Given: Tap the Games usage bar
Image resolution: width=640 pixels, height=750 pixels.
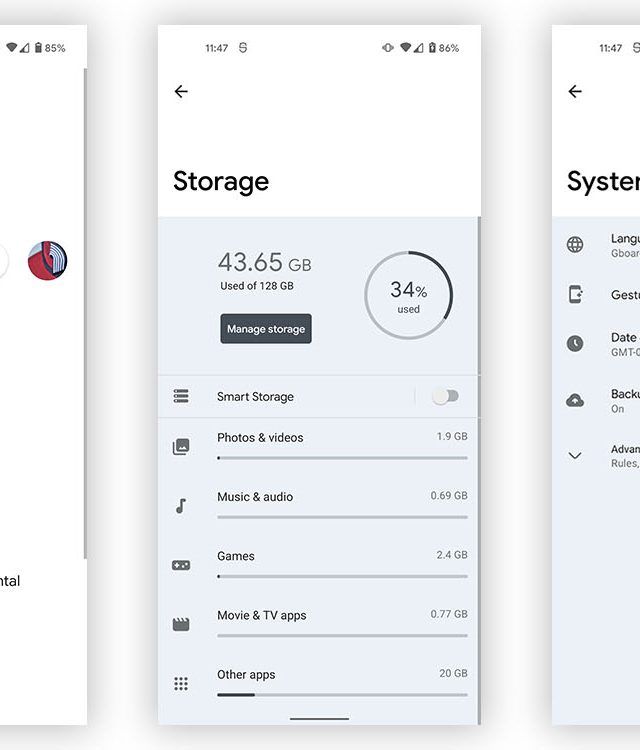Looking at the screenshot, I should (342, 576).
